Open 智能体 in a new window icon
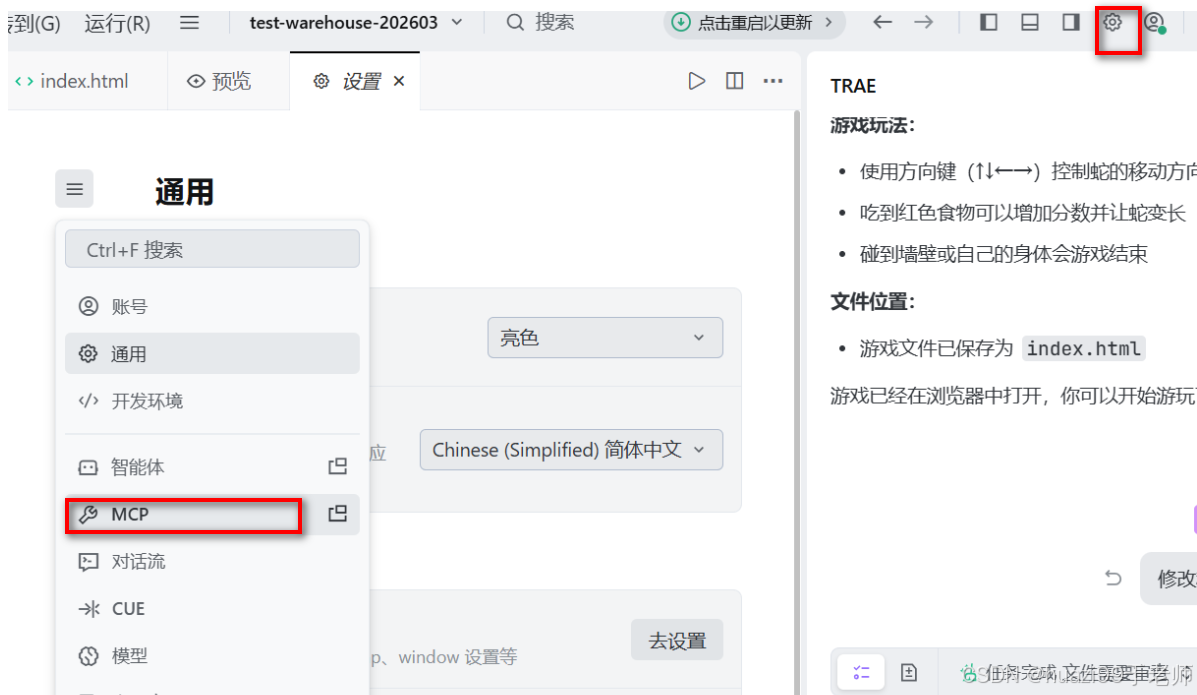 [x=337, y=467]
